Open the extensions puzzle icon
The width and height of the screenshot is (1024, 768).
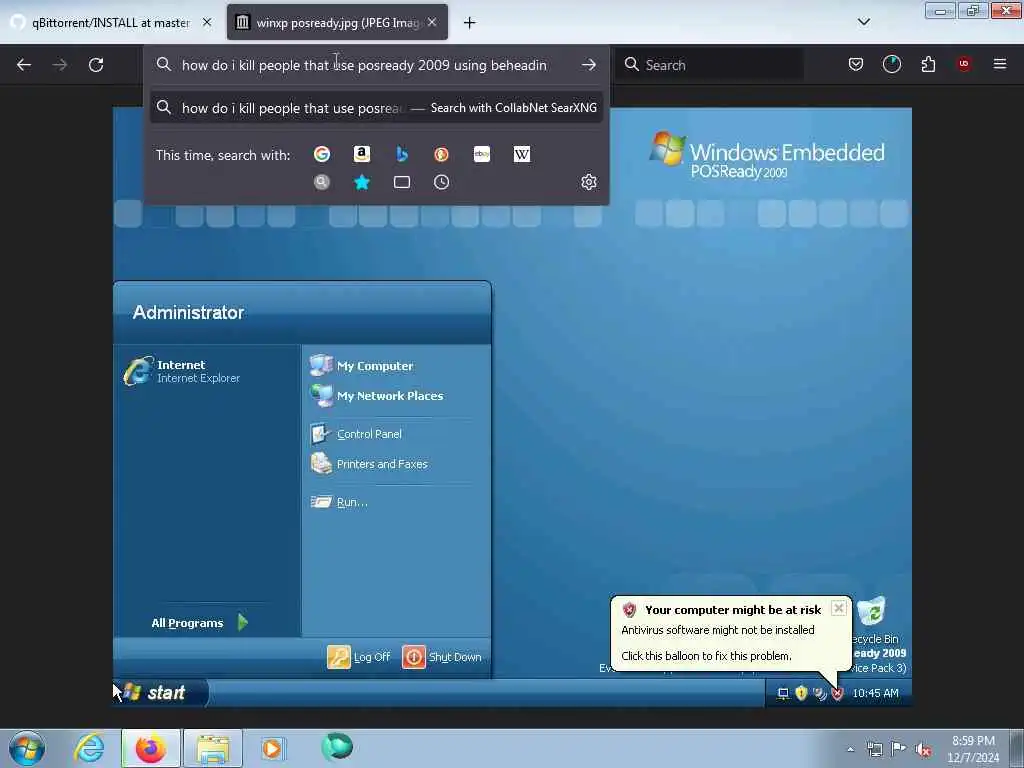[x=928, y=65]
